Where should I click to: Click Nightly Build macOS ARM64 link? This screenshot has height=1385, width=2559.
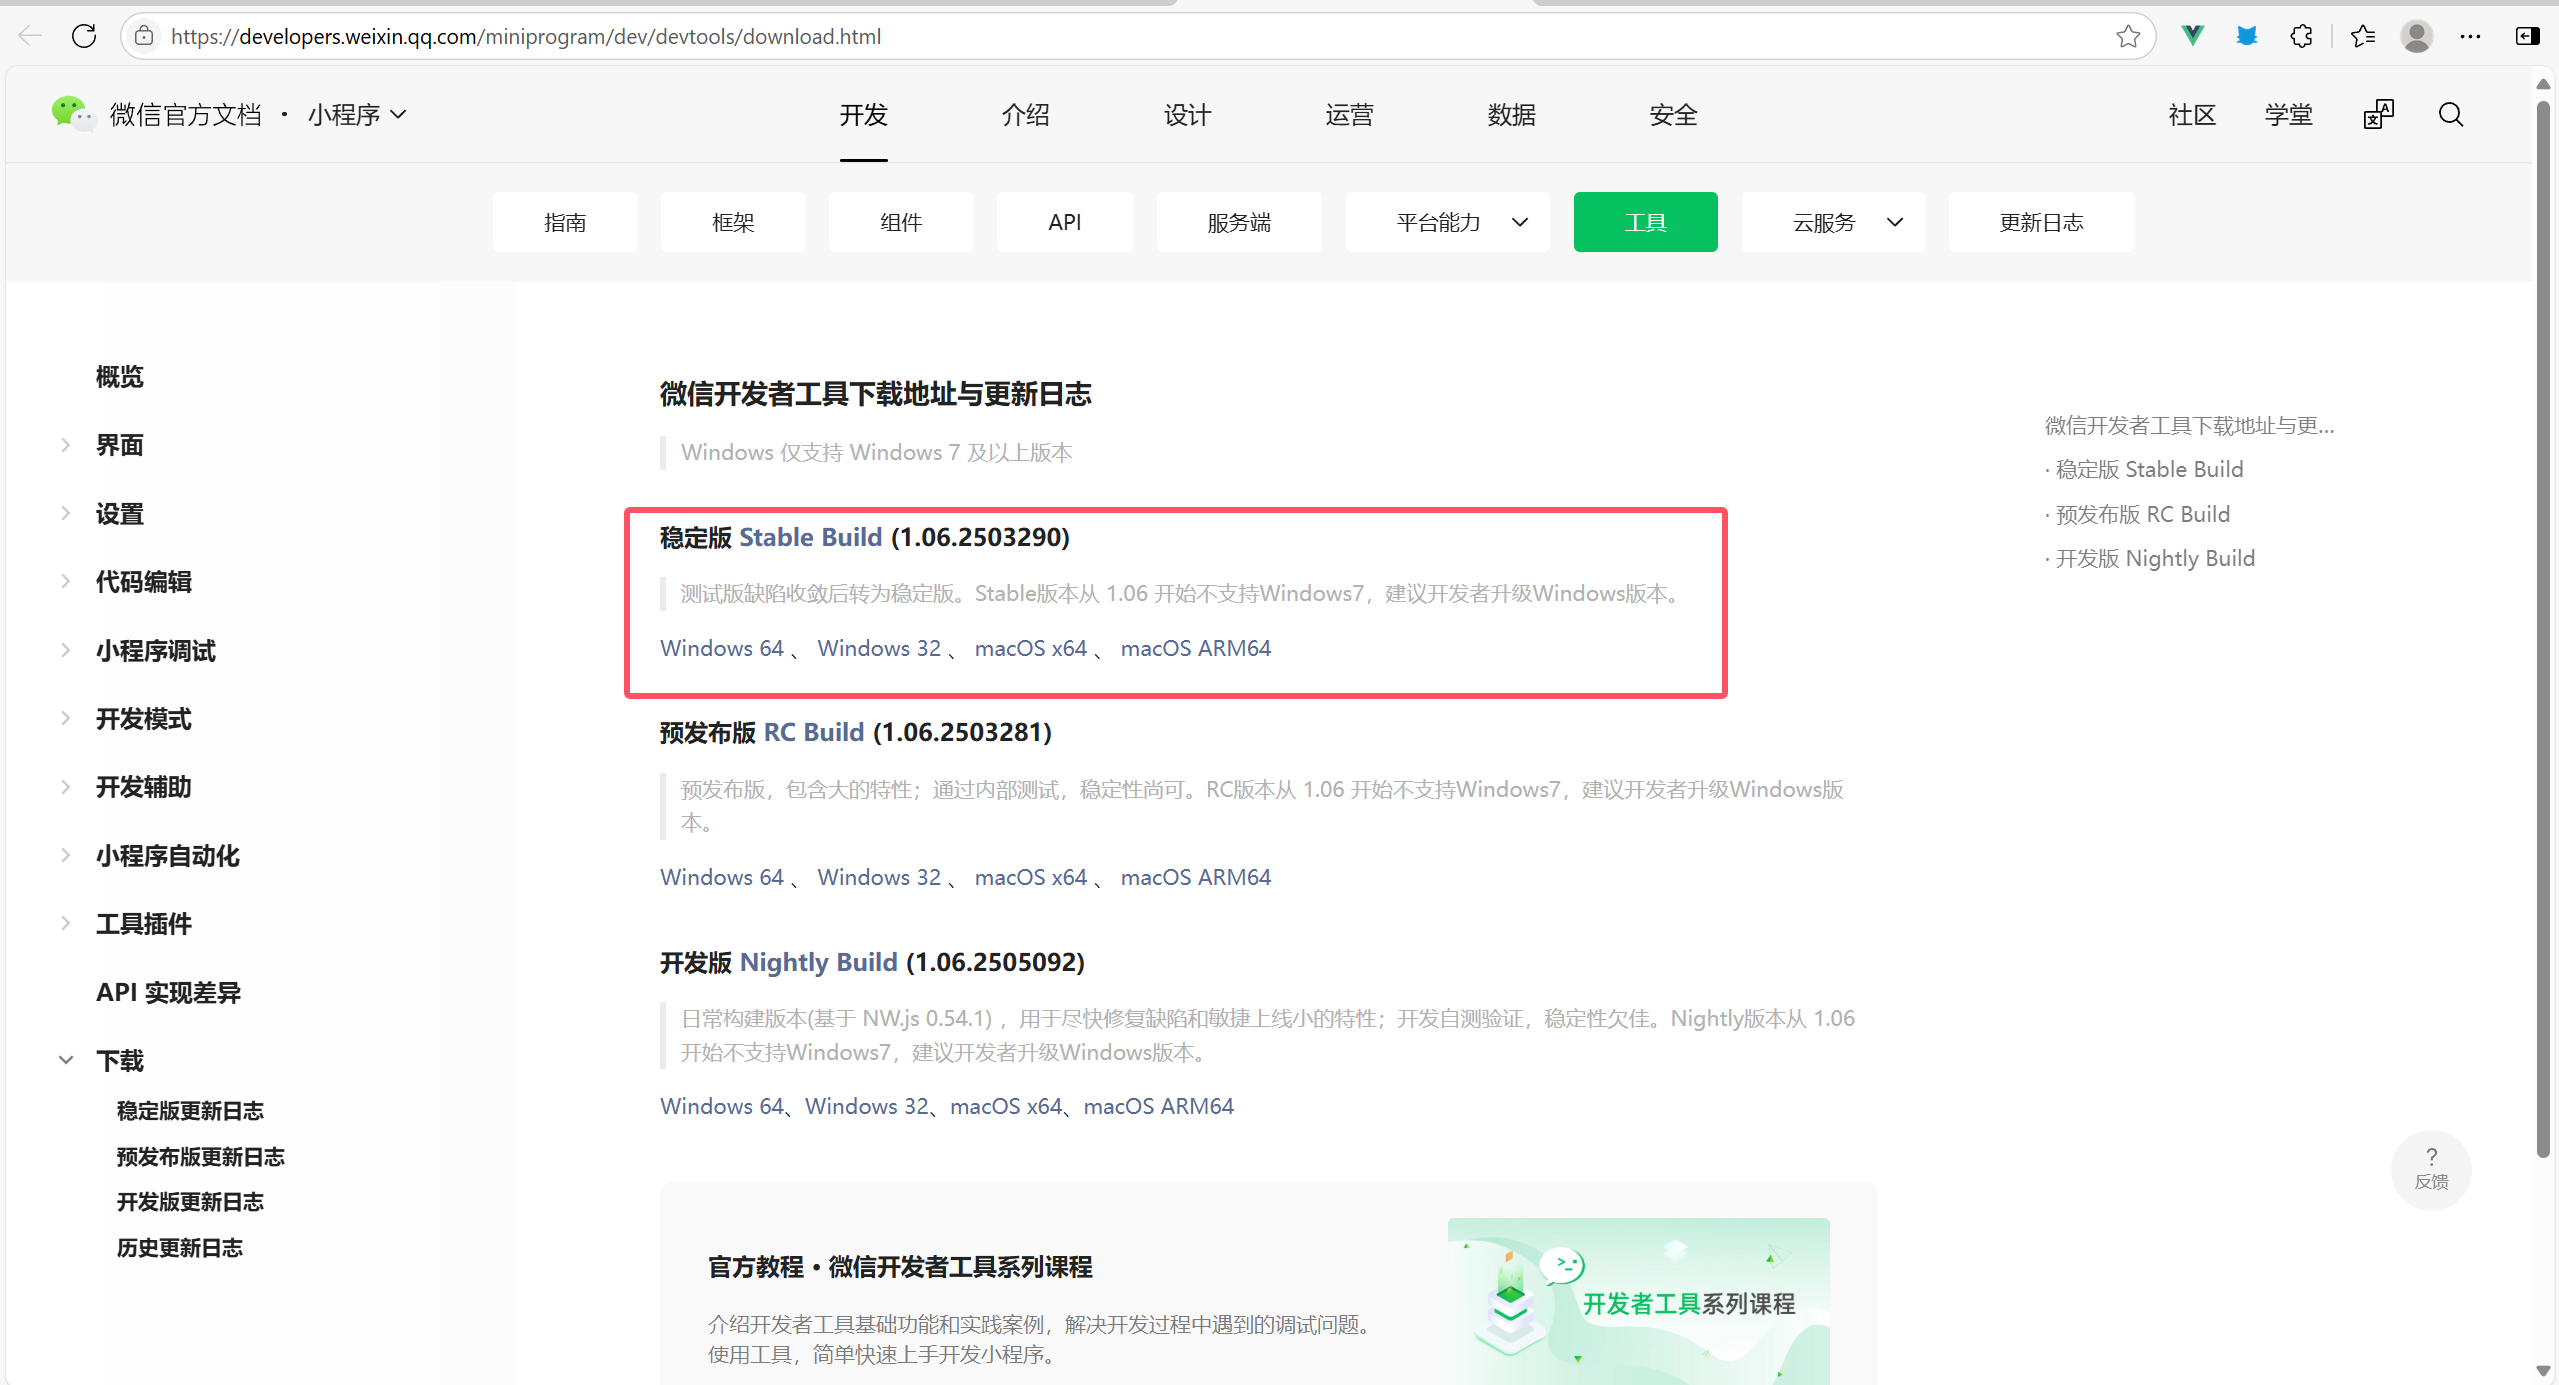[1158, 1106]
